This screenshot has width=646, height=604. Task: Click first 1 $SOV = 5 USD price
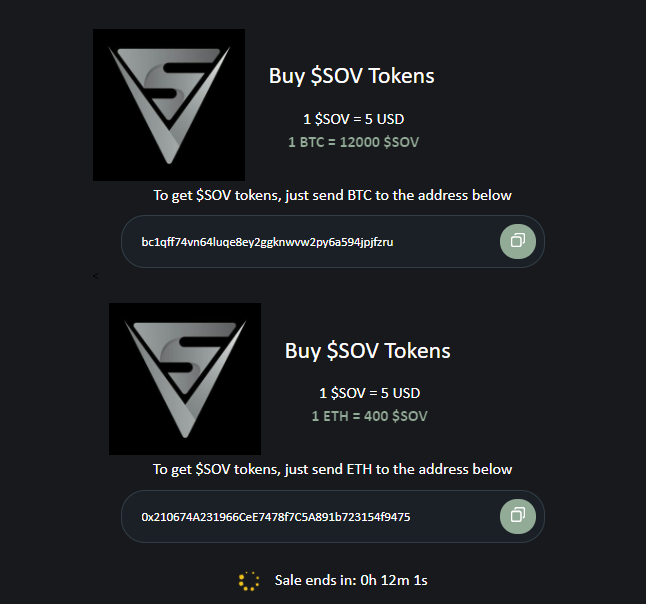click(x=353, y=119)
